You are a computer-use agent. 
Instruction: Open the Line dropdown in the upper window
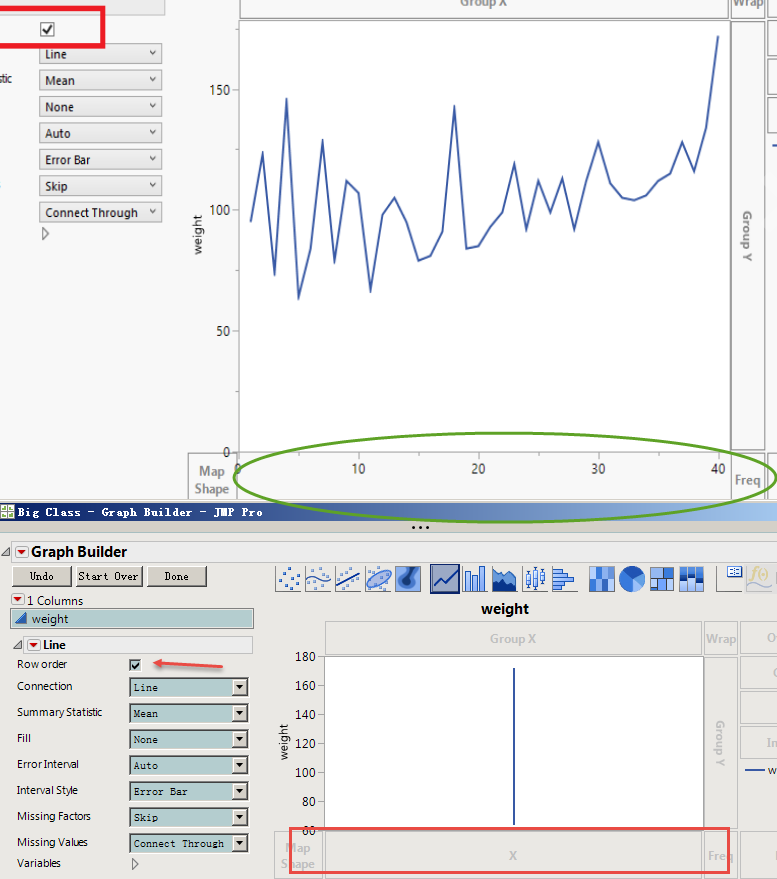point(100,54)
